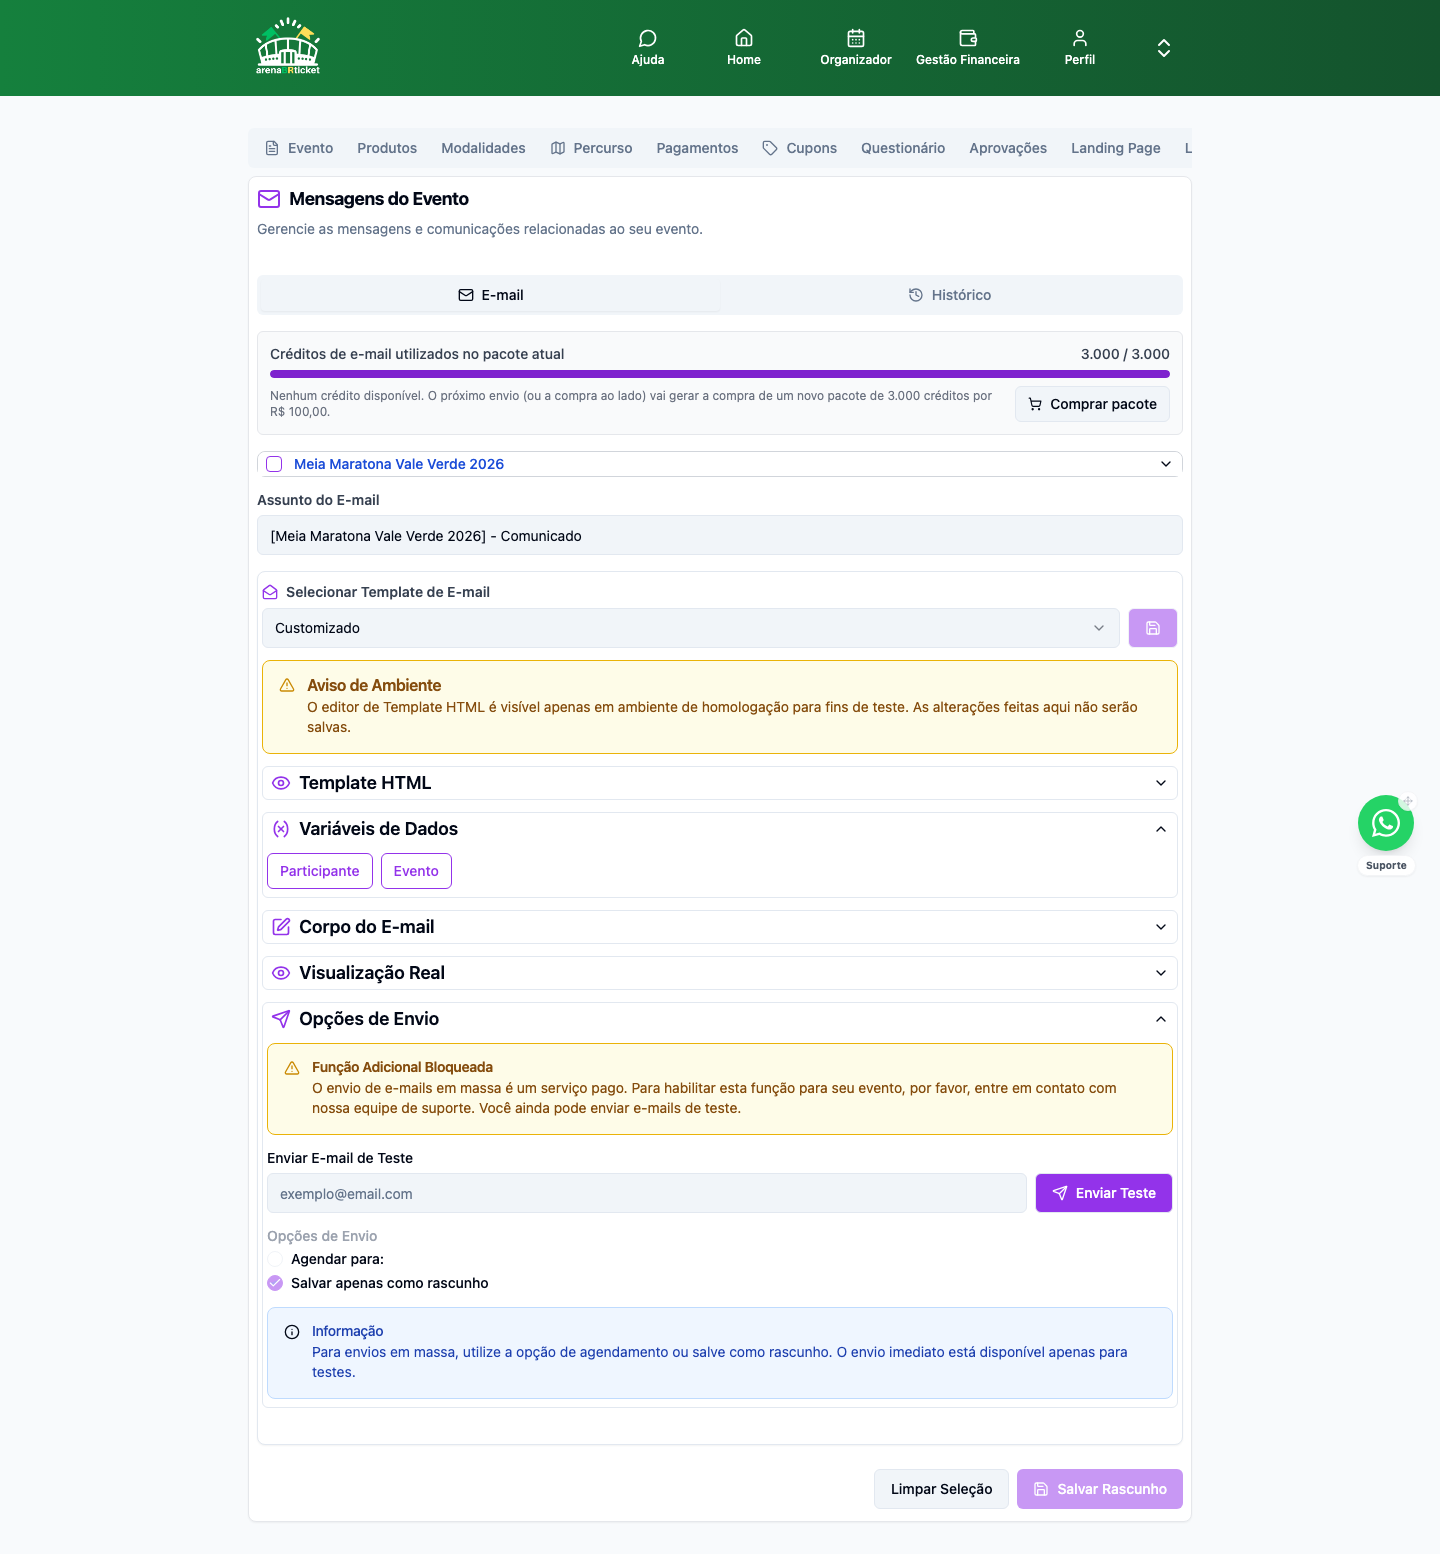The image size is (1440, 1554).
Task: Open Organizador calendar icon
Action: coord(856,38)
